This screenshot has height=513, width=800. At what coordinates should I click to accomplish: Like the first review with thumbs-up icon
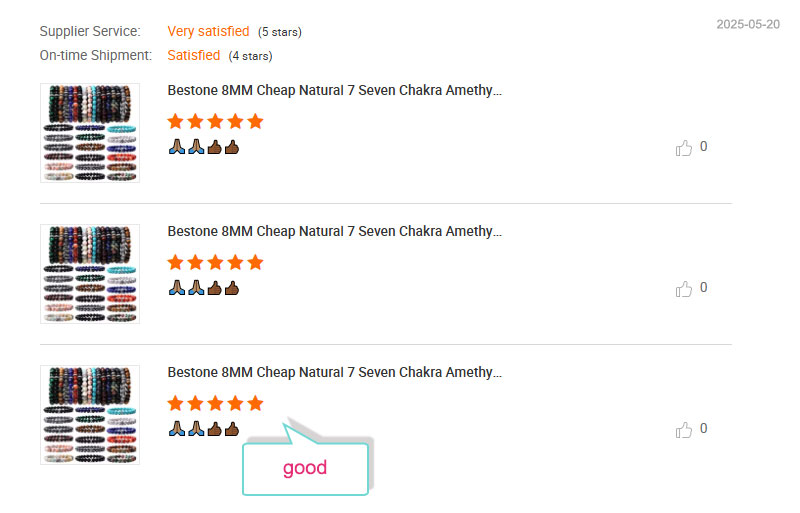tap(684, 148)
